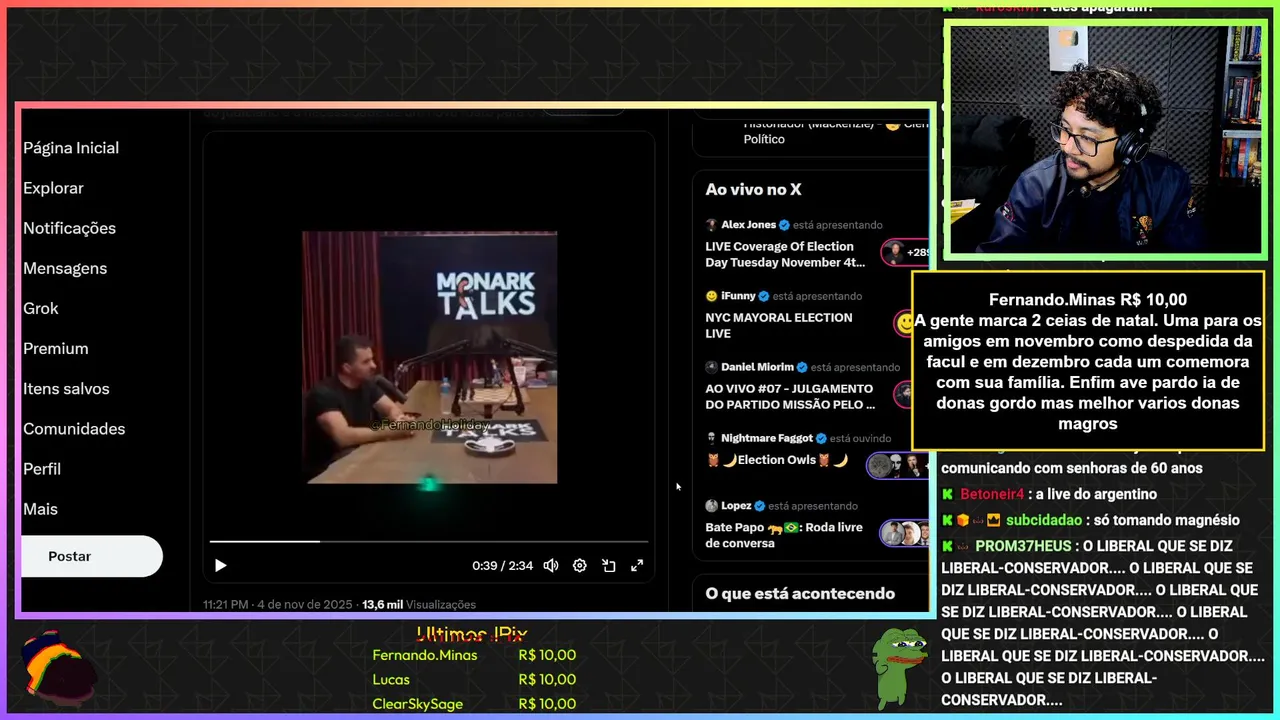
Task: Click Lopez verified badge
Action: pos(760,506)
